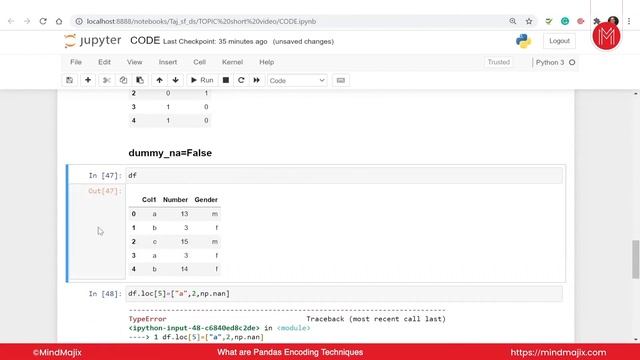Click inside cell In [47] containing df
The height and width of the screenshot is (360, 640).
(x=344, y=176)
